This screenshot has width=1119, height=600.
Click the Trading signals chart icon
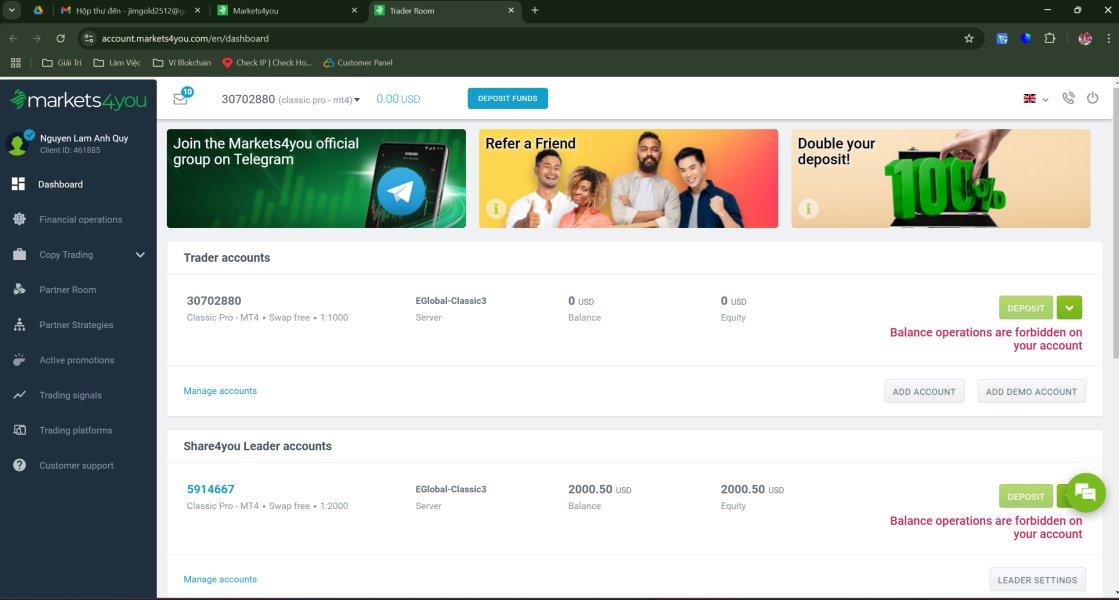[x=19, y=395]
